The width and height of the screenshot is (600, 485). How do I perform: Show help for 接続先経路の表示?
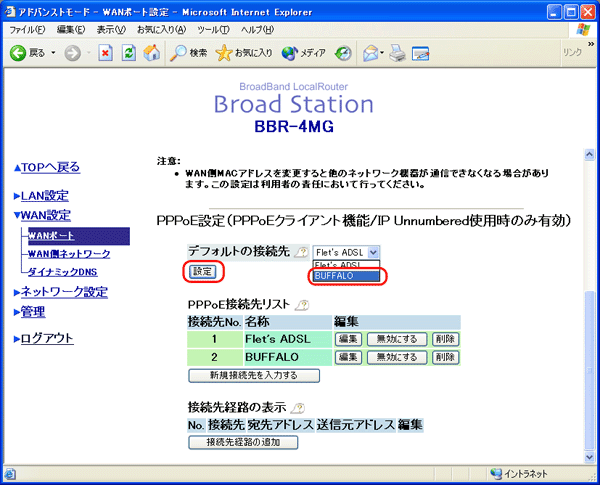[298, 408]
